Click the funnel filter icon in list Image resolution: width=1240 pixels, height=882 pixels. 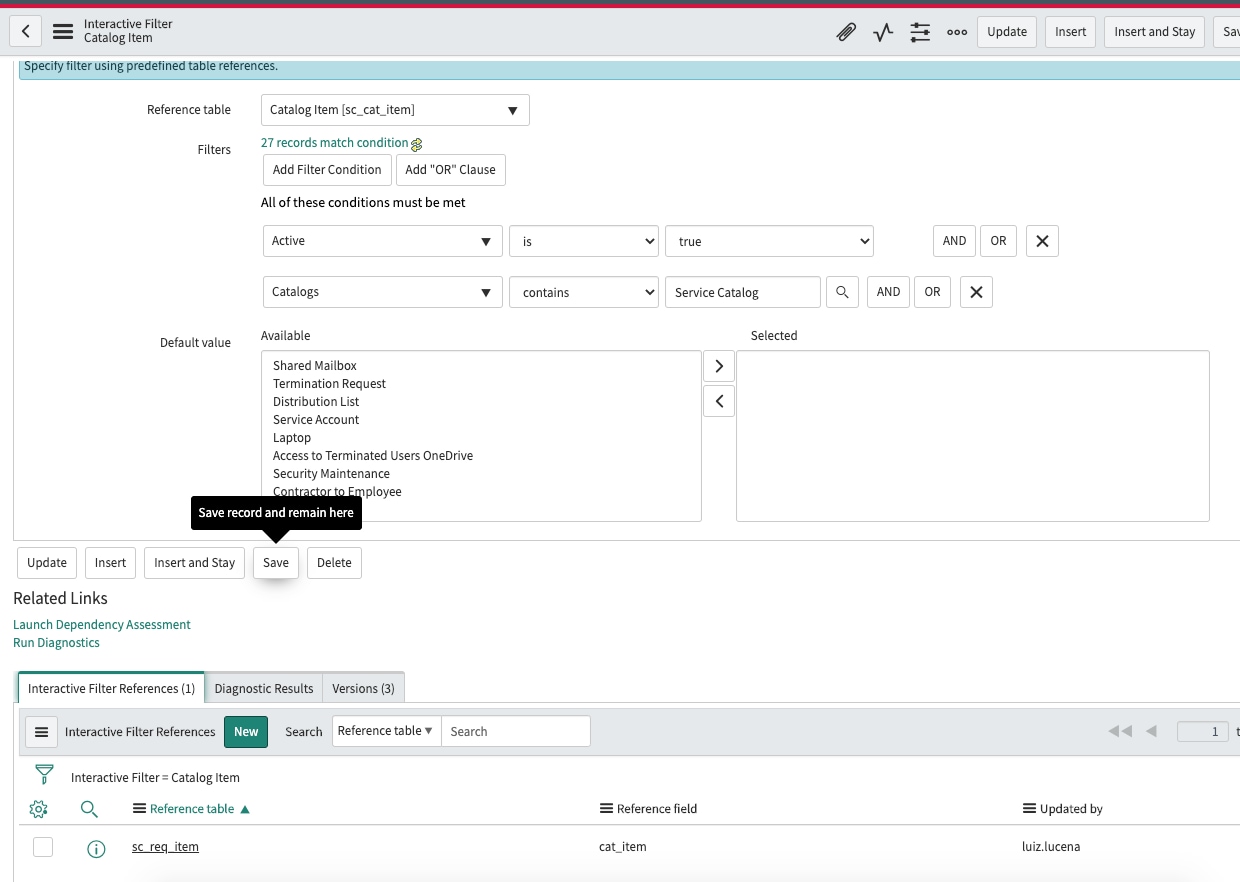(x=44, y=774)
